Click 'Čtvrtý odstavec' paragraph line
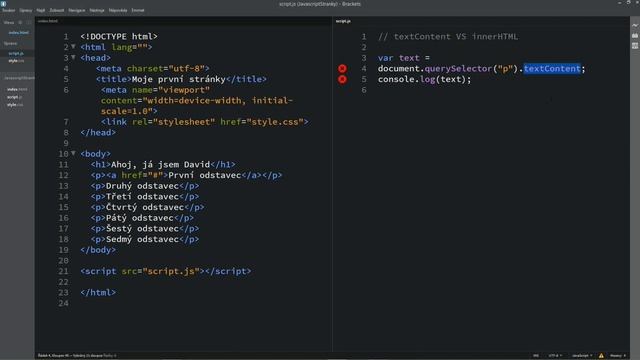The width and height of the screenshot is (640, 360). pos(147,207)
